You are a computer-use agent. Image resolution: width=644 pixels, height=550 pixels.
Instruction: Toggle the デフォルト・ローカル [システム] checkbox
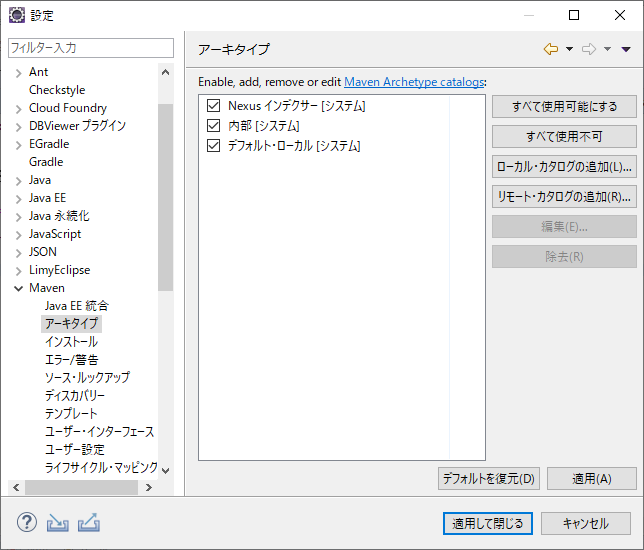click(214, 145)
